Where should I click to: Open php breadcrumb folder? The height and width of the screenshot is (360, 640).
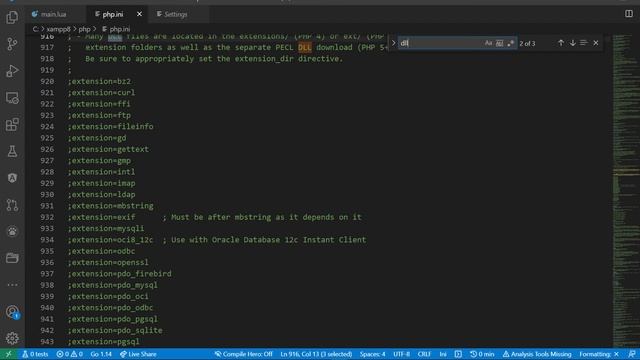[84, 29]
